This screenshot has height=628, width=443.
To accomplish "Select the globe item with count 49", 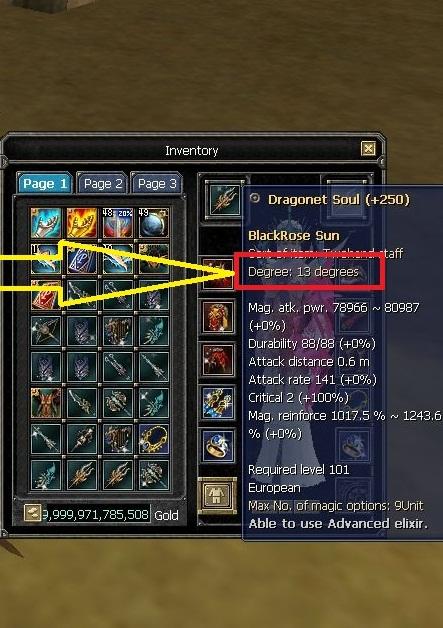I will (153, 223).
